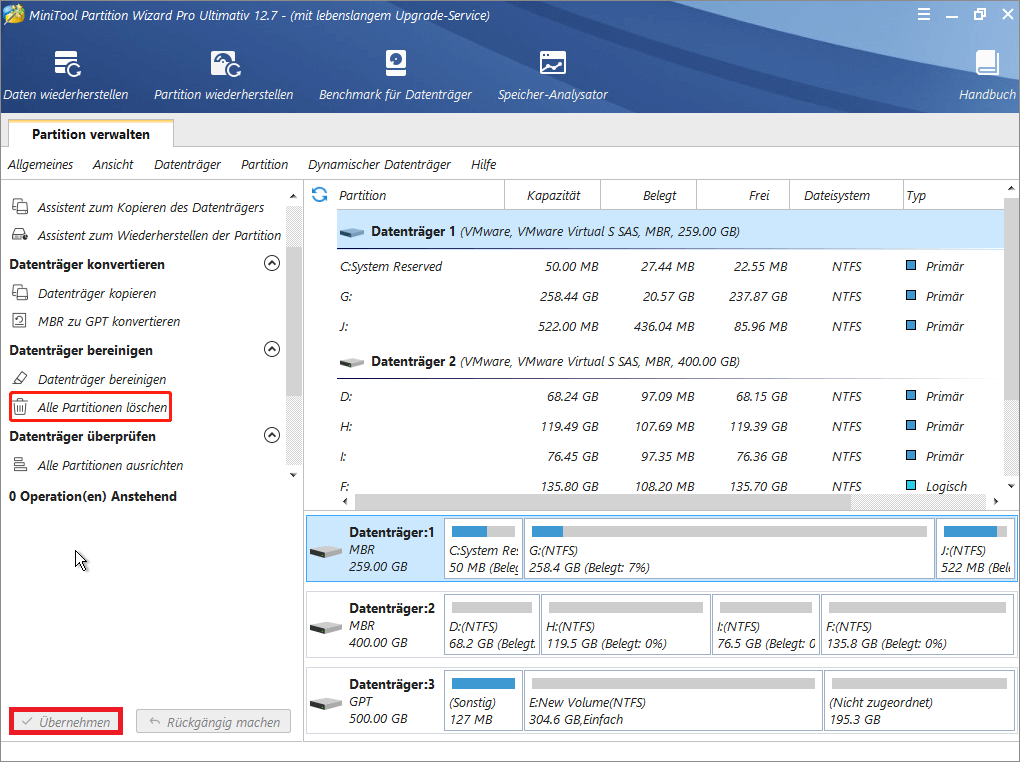Viewport: 1020px width, 762px height.
Task: Open the Speicher-Analysator
Action: point(553,75)
